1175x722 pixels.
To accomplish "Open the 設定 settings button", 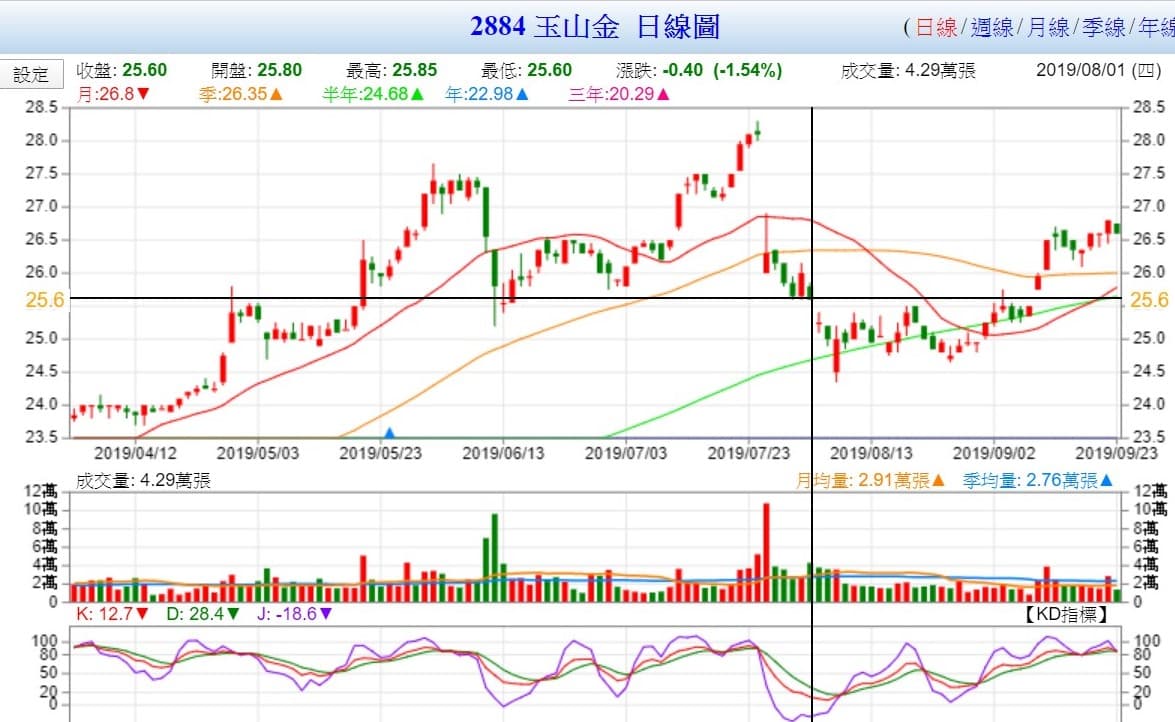I will coord(31,73).
